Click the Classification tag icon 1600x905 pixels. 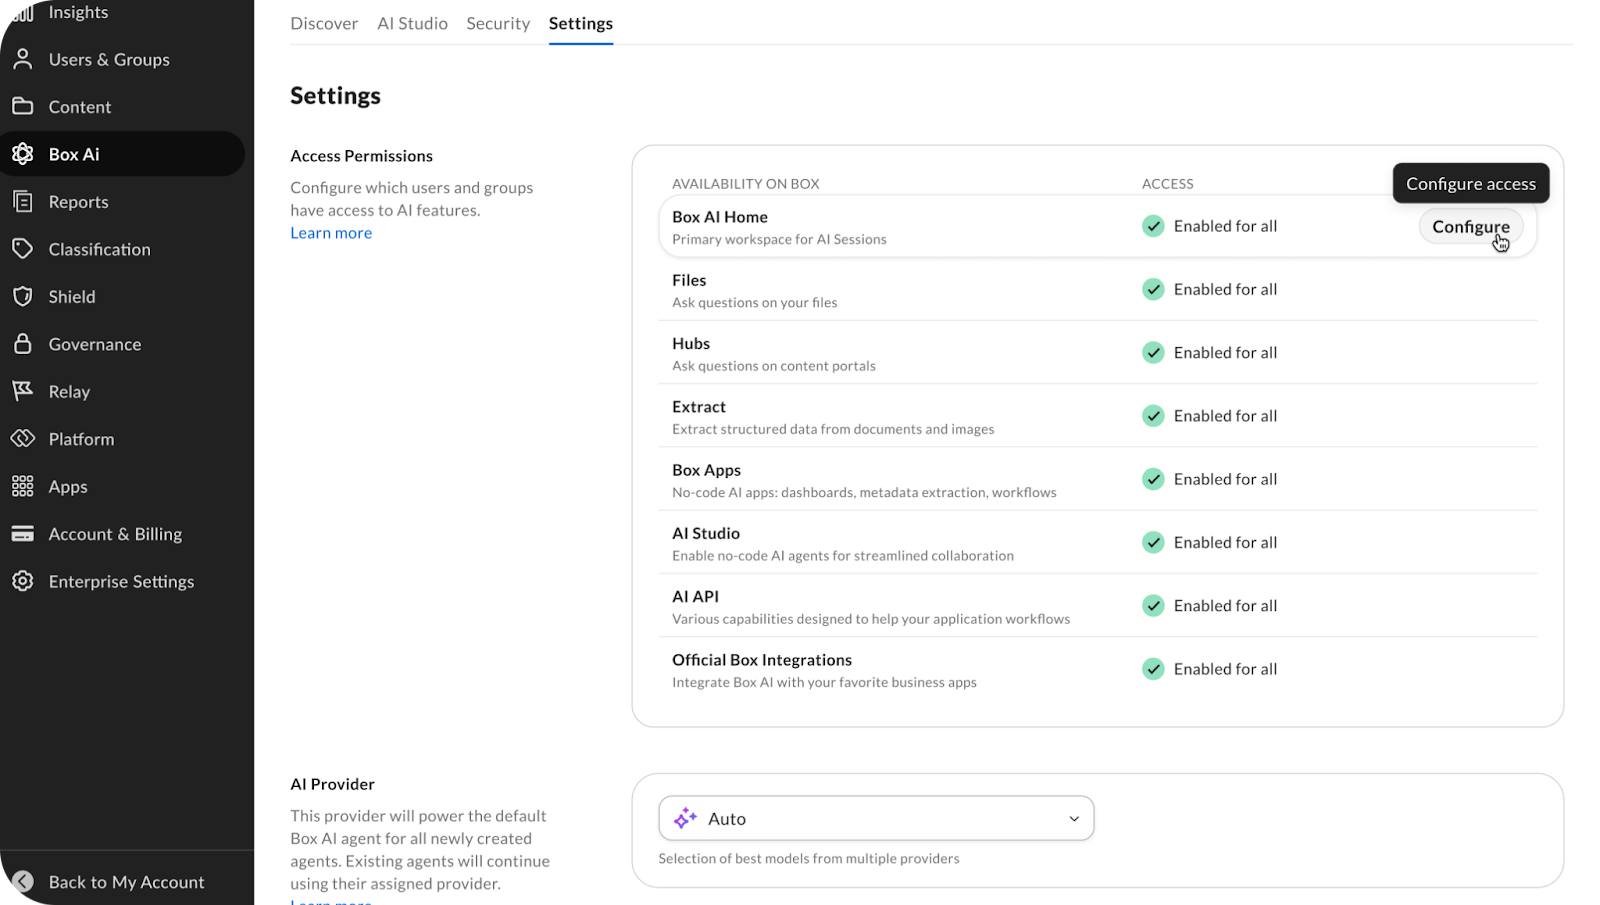coord(22,249)
